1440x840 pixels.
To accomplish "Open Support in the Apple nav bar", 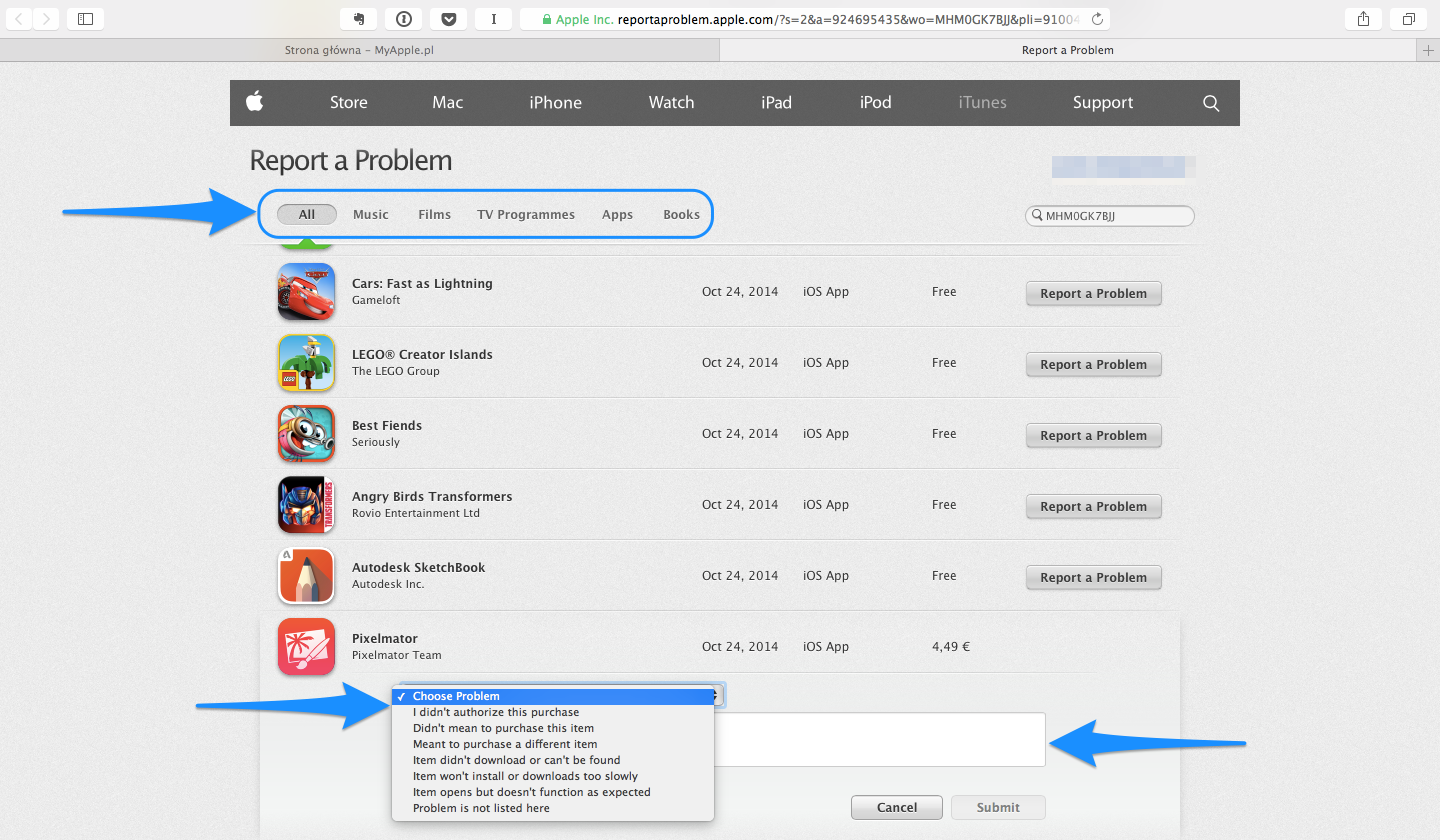I will point(1103,102).
